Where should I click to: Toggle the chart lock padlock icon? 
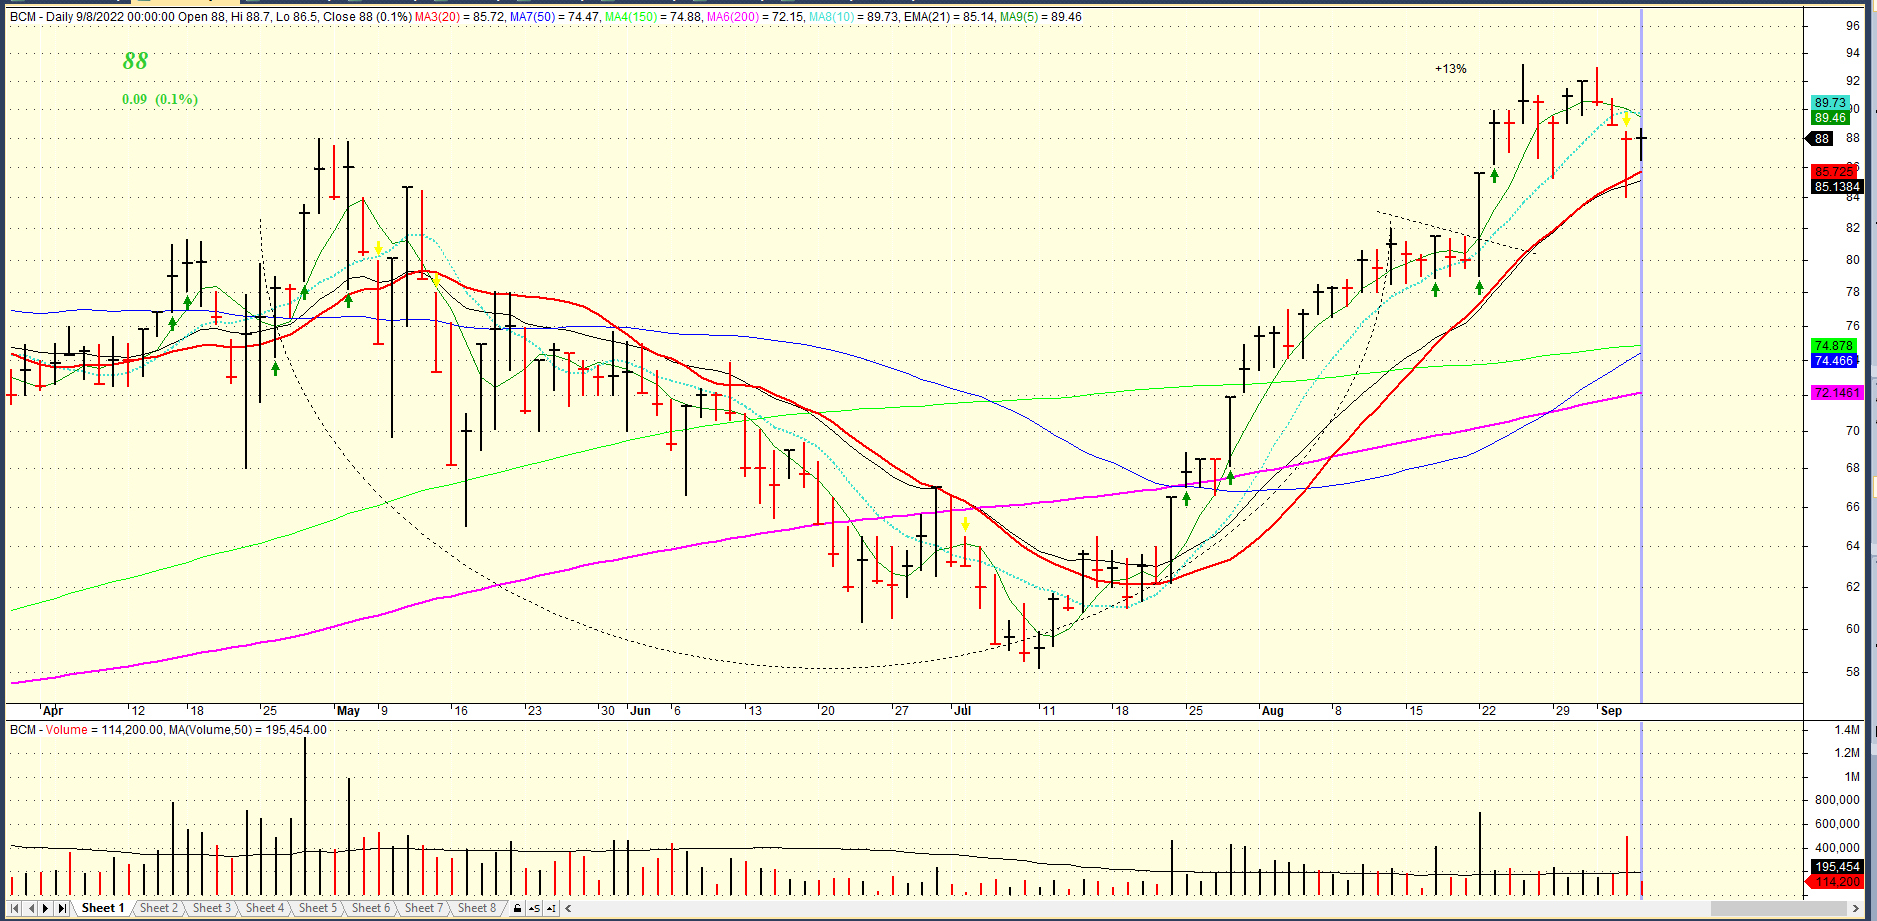point(517,908)
